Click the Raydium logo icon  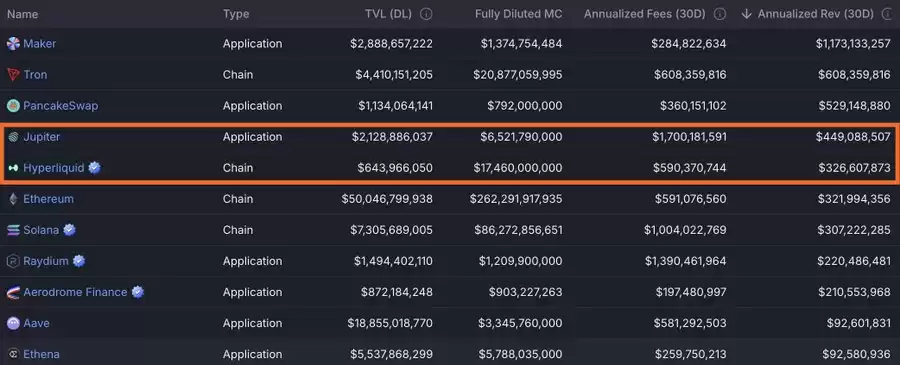pyautogui.click(x=13, y=261)
